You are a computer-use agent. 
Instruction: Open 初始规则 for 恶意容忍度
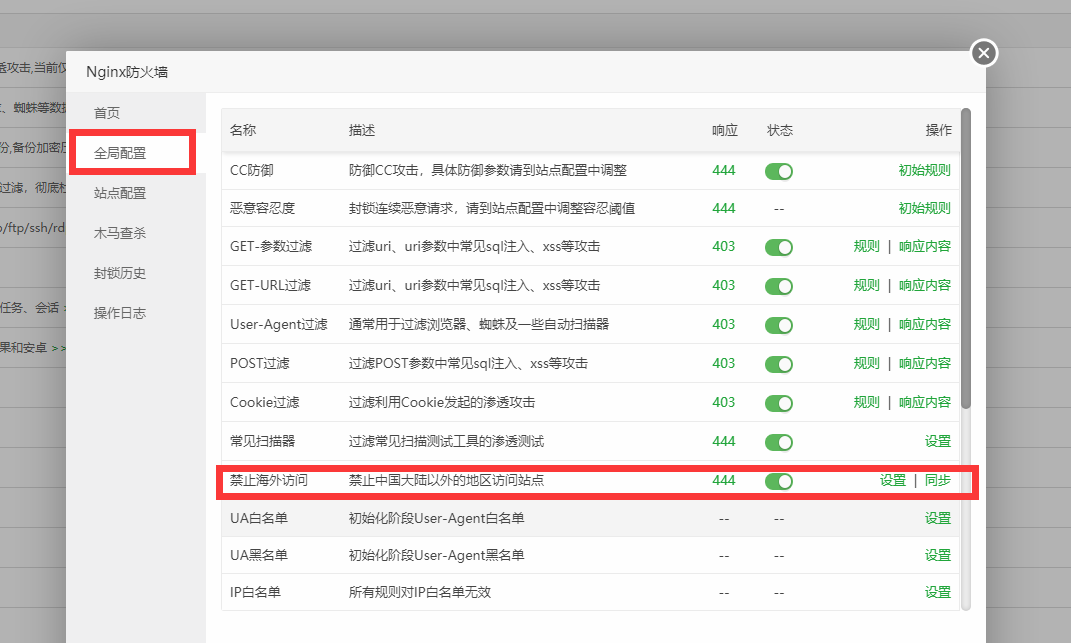tap(924, 208)
